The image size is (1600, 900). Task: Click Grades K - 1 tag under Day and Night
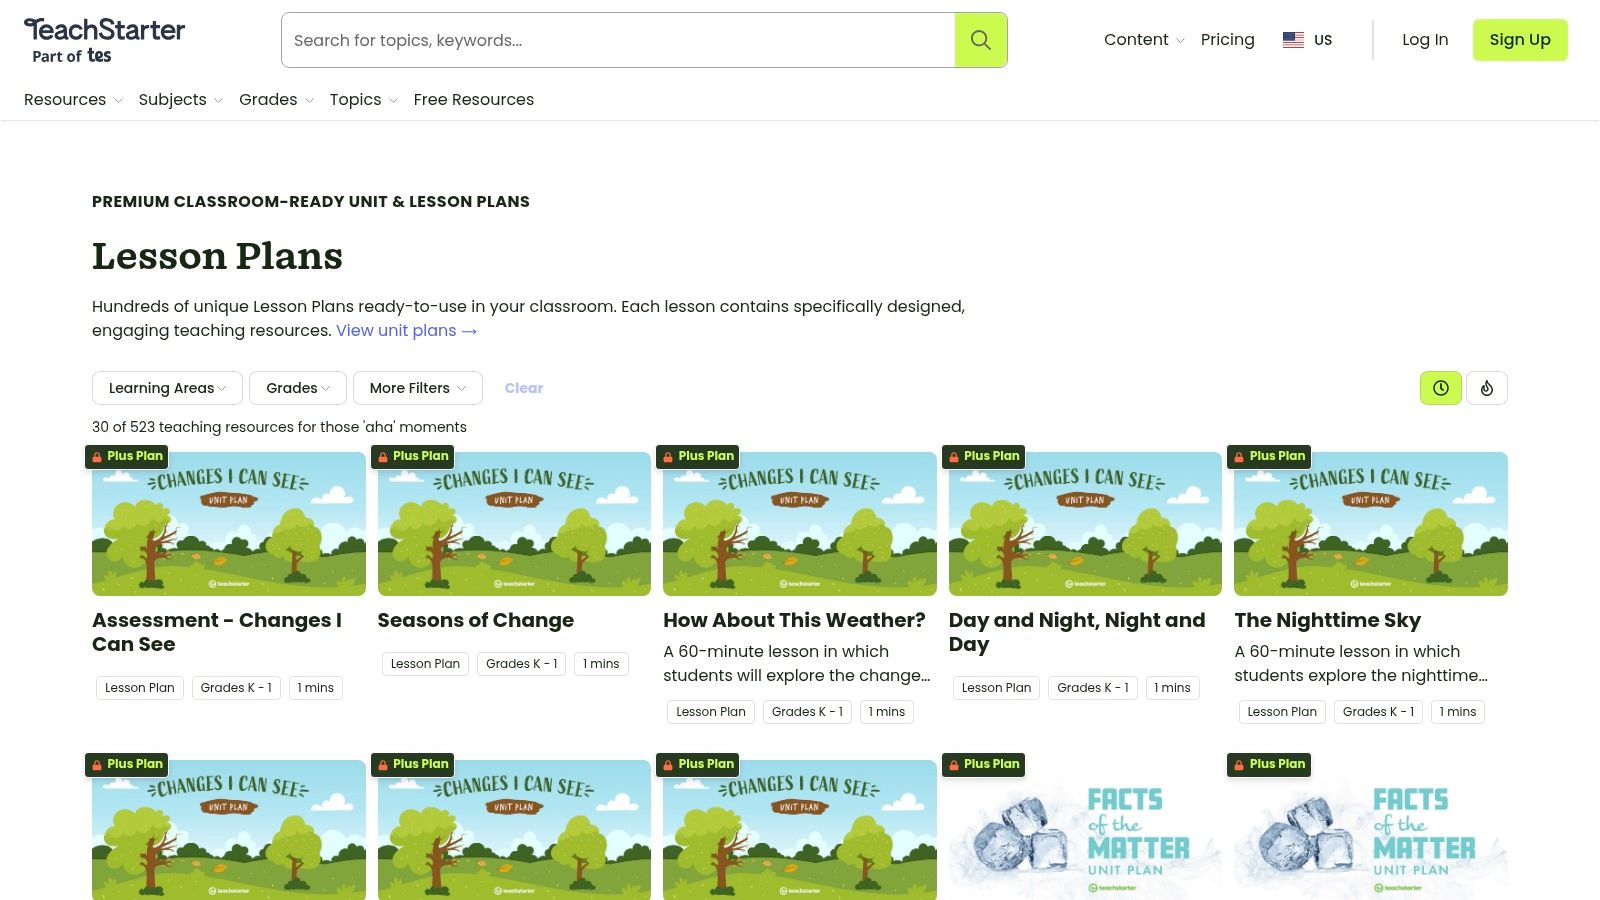1092,688
